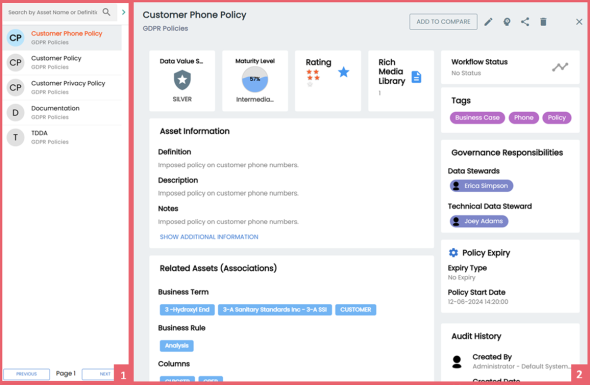This screenshot has height=385, width=590.
Task: Click the delete trash icon
Action: pyautogui.click(x=543, y=22)
